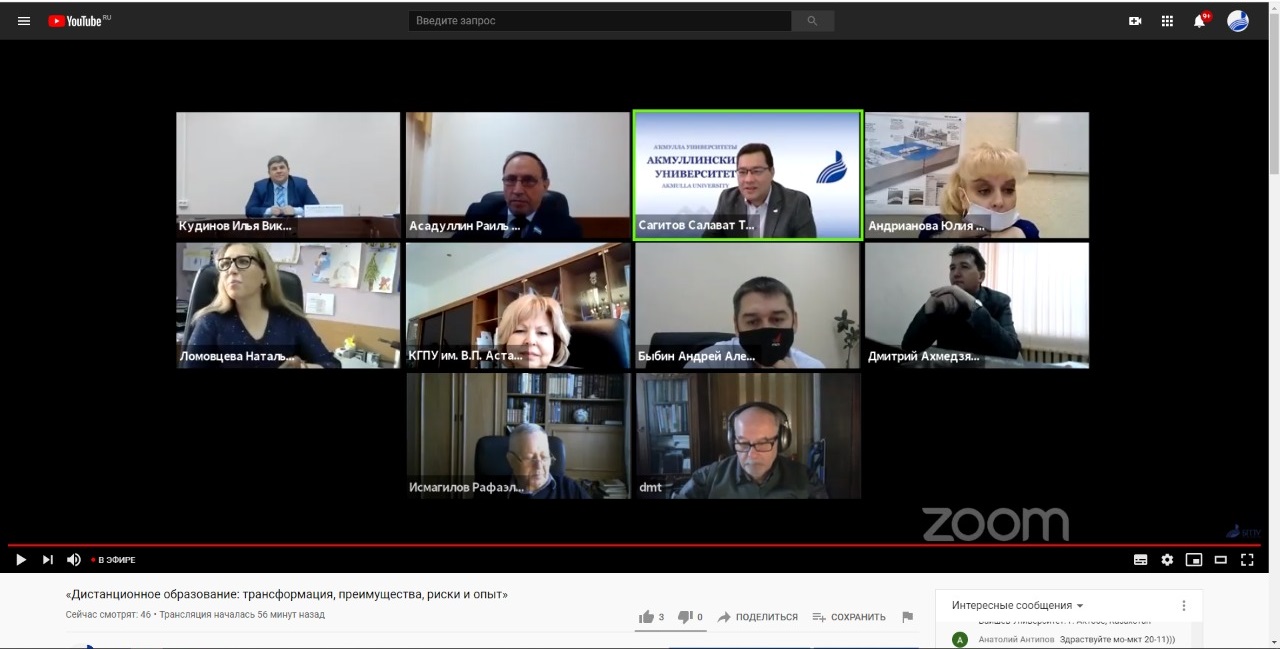Open the create video camera icon
Screen dimensions: 1280x649
click(1135, 21)
